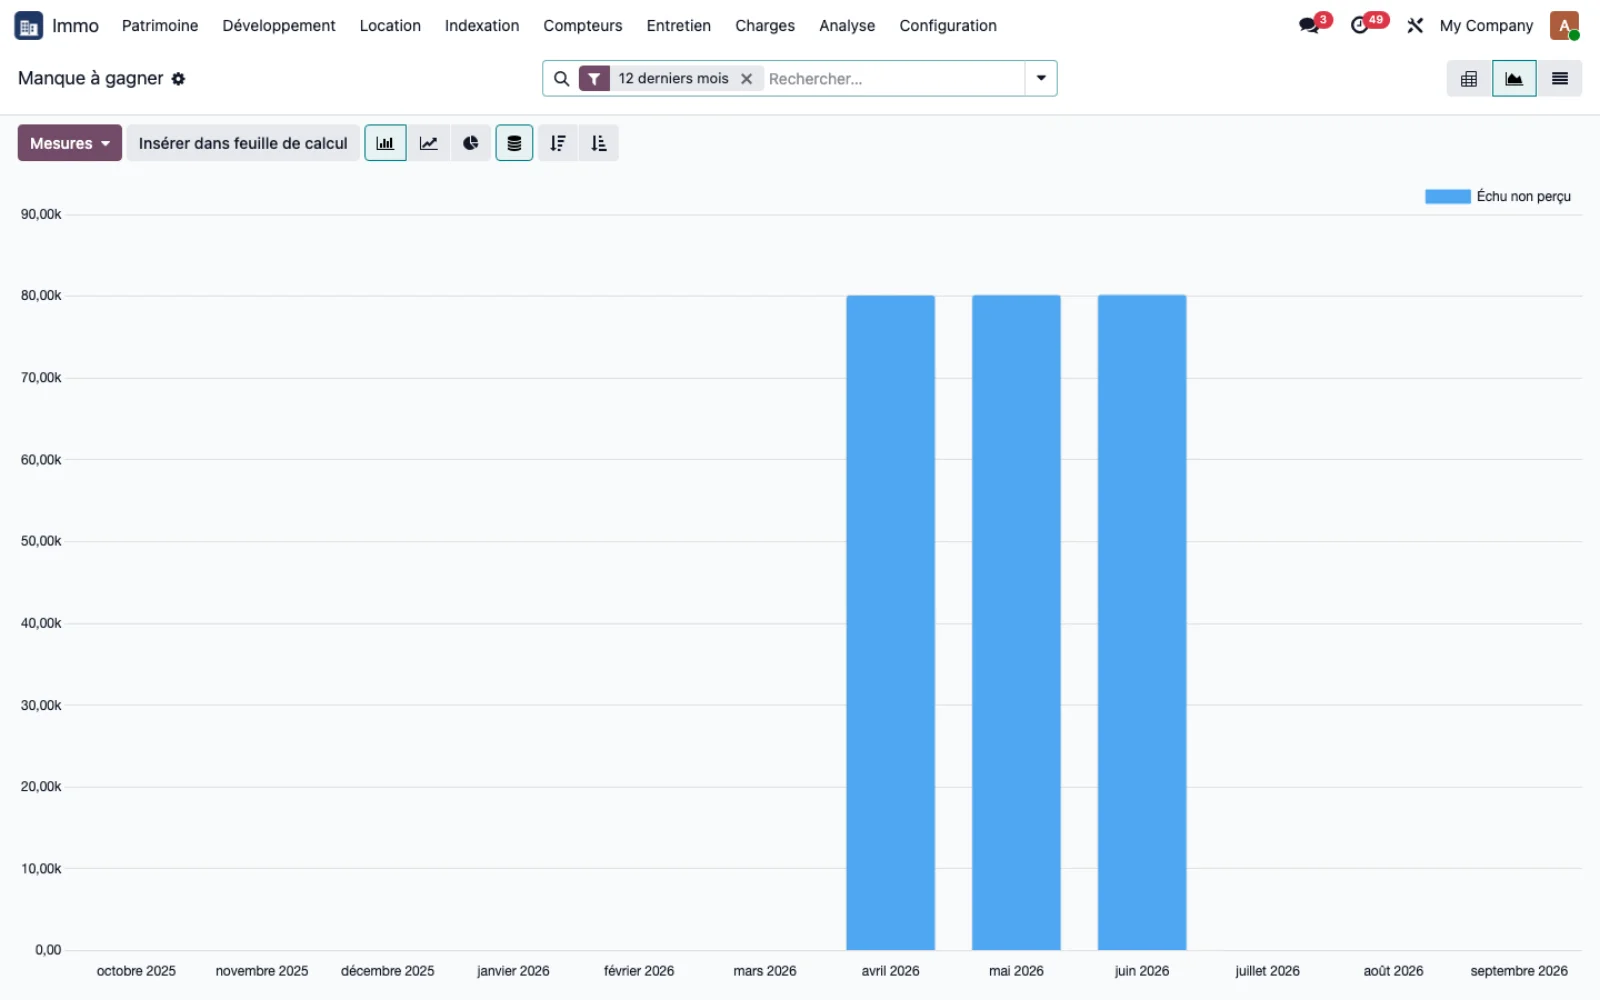Select bar chart mode

385,143
